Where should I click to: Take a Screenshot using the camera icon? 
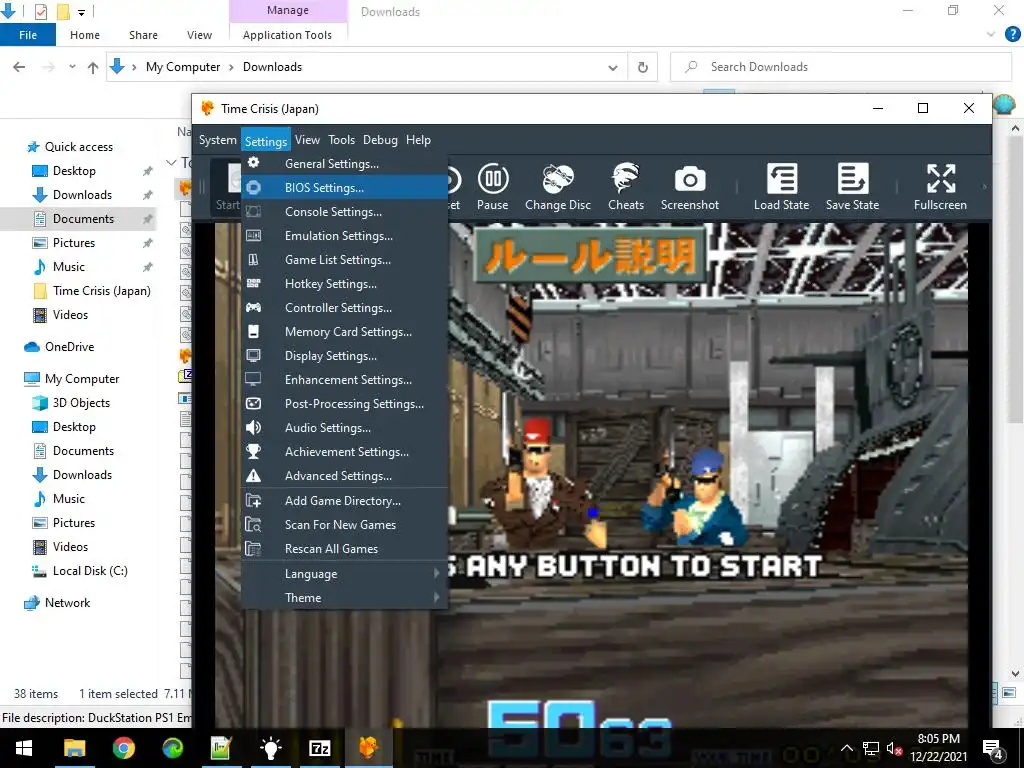(690, 187)
